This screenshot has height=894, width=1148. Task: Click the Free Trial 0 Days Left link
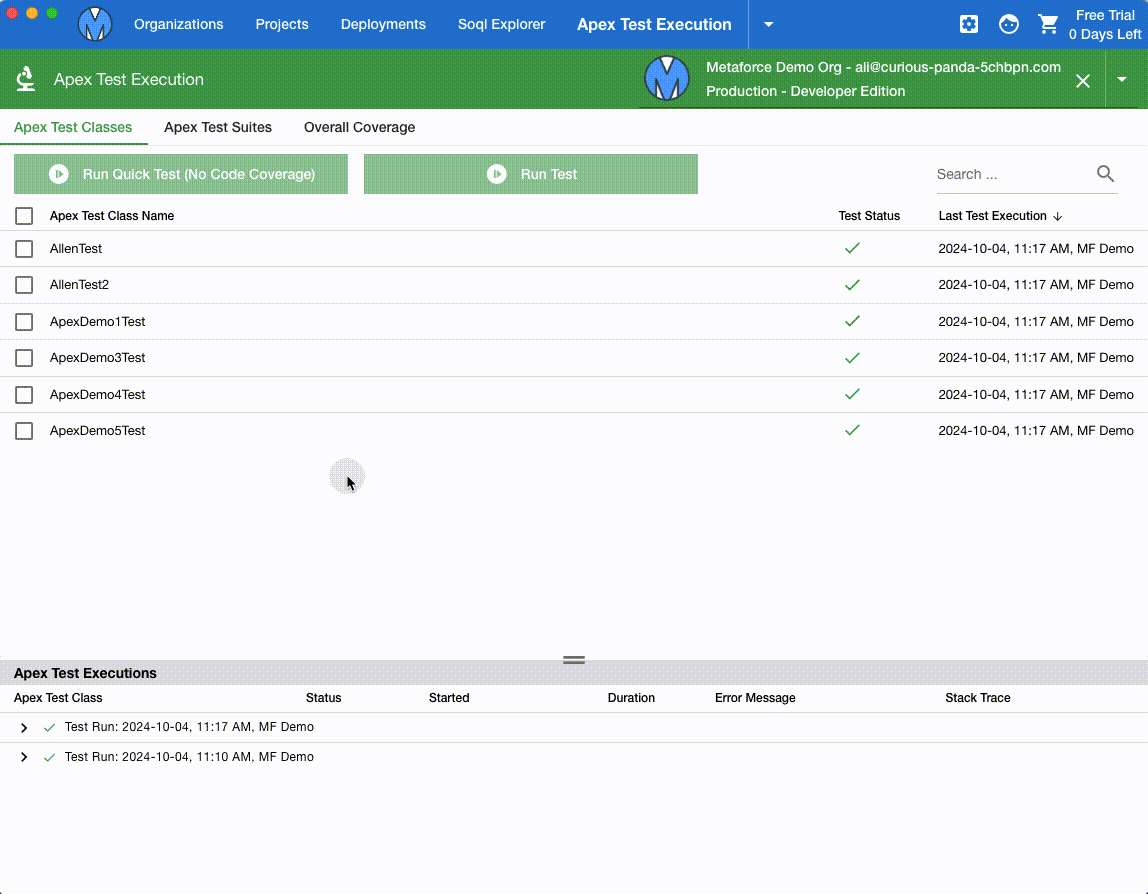pyautogui.click(x=1105, y=25)
